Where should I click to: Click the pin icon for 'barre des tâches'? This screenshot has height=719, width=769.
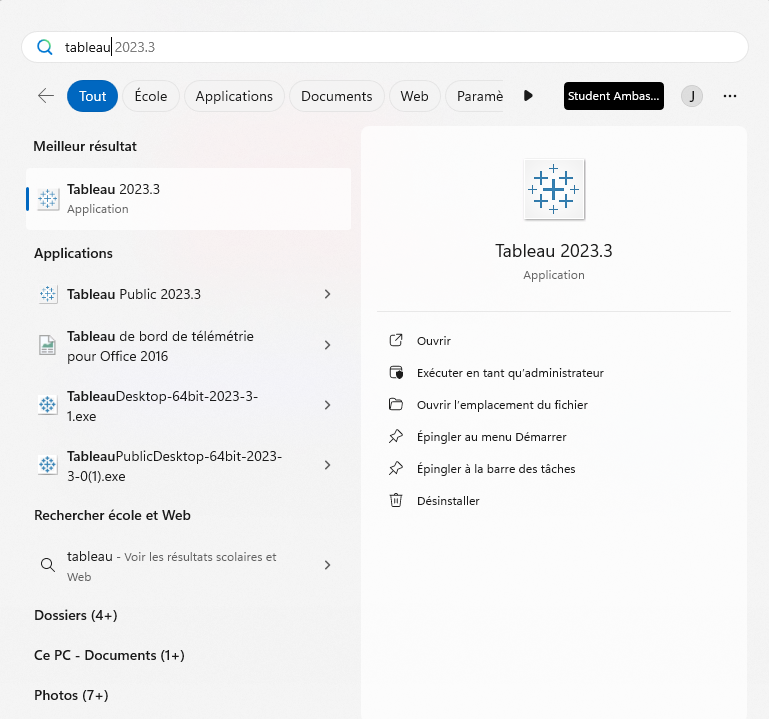[396, 468]
